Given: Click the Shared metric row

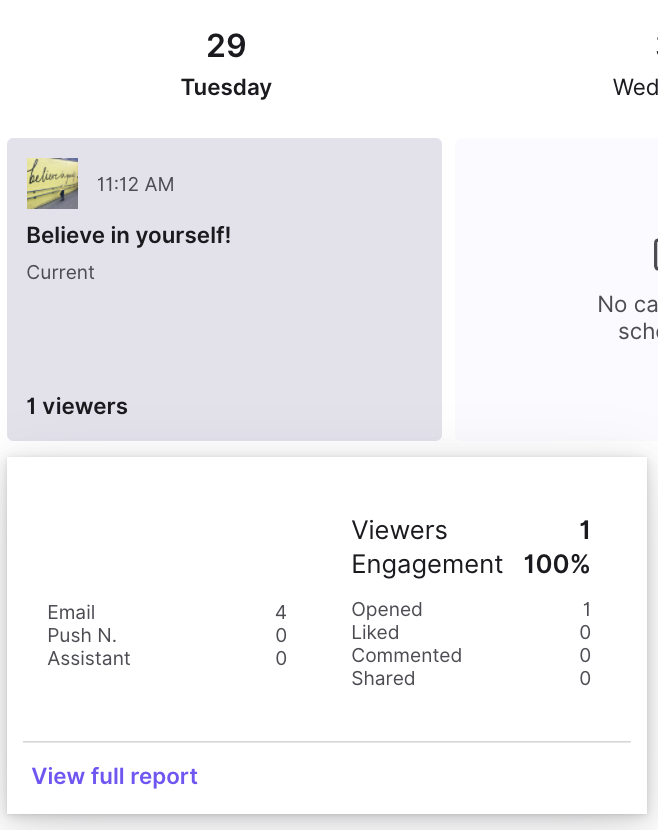Looking at the screenshot, I should click(471, 678).
